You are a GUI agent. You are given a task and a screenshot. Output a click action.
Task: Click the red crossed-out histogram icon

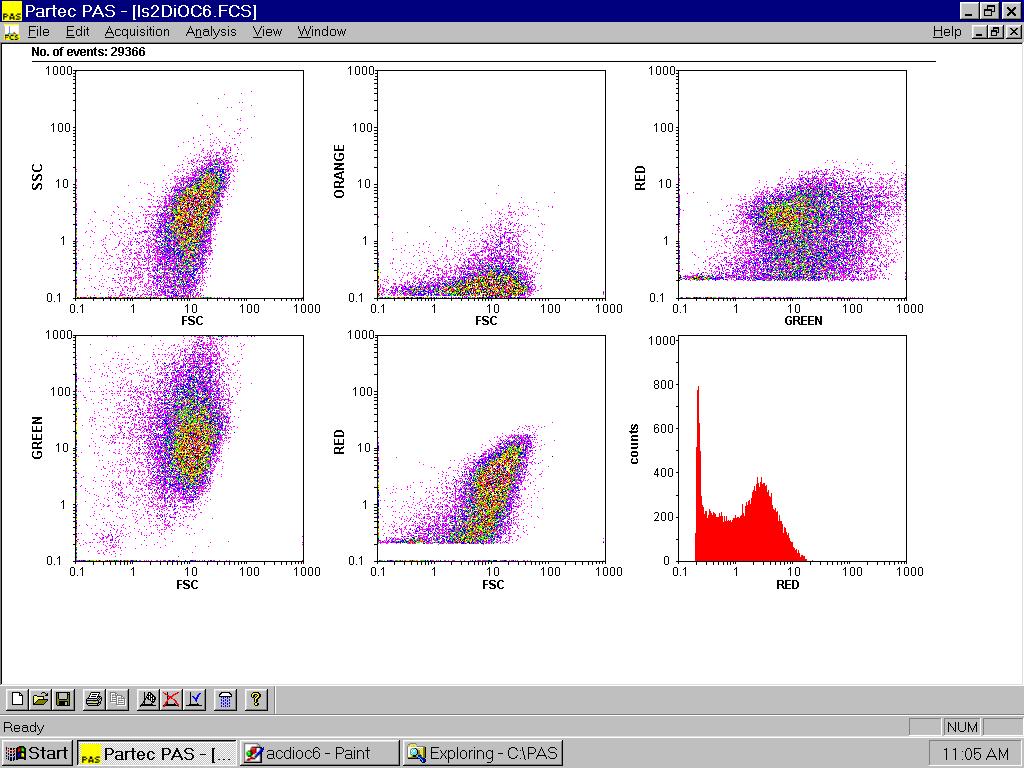point(171,700)
